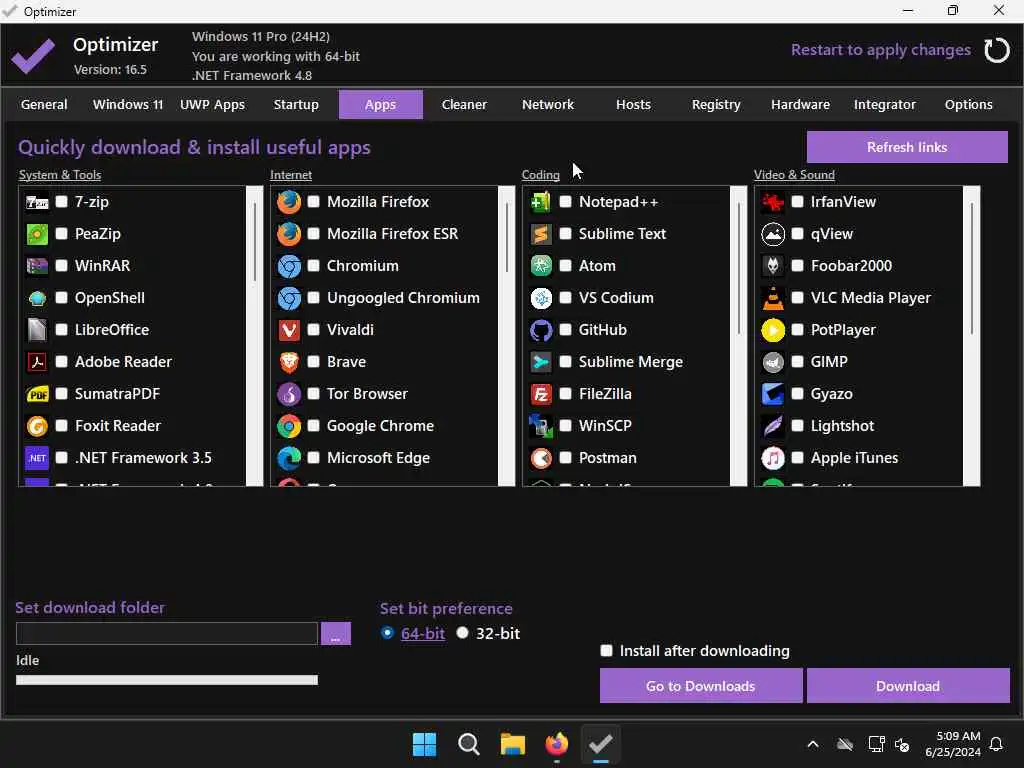This screenshot has width=1024, height=768.
Task: Show hidden system tray icons
Action: [x=813, y=744]
